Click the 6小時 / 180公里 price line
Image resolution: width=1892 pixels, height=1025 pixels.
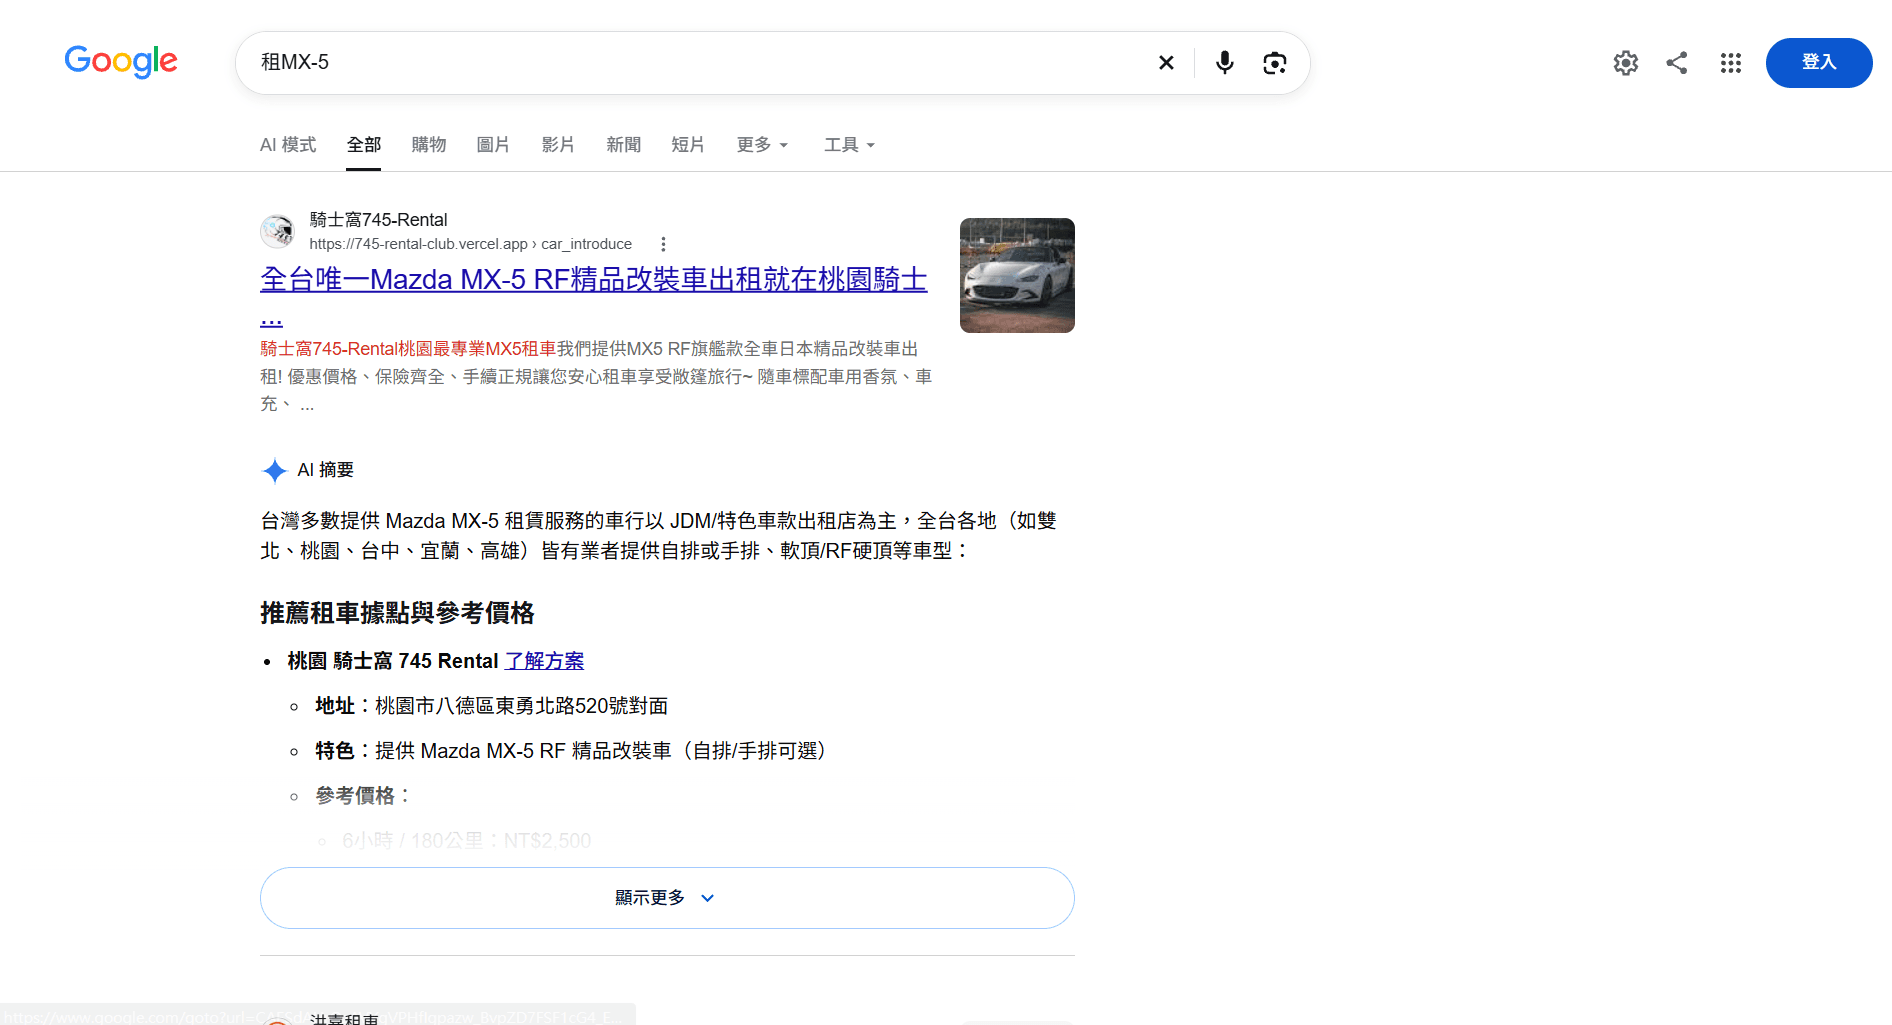pos(467,841)
